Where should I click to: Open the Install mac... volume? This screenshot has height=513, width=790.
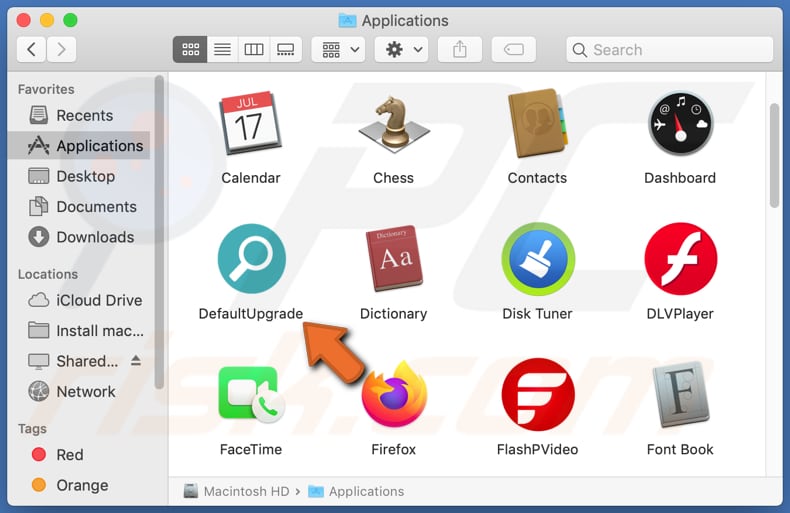pos(79,331)
